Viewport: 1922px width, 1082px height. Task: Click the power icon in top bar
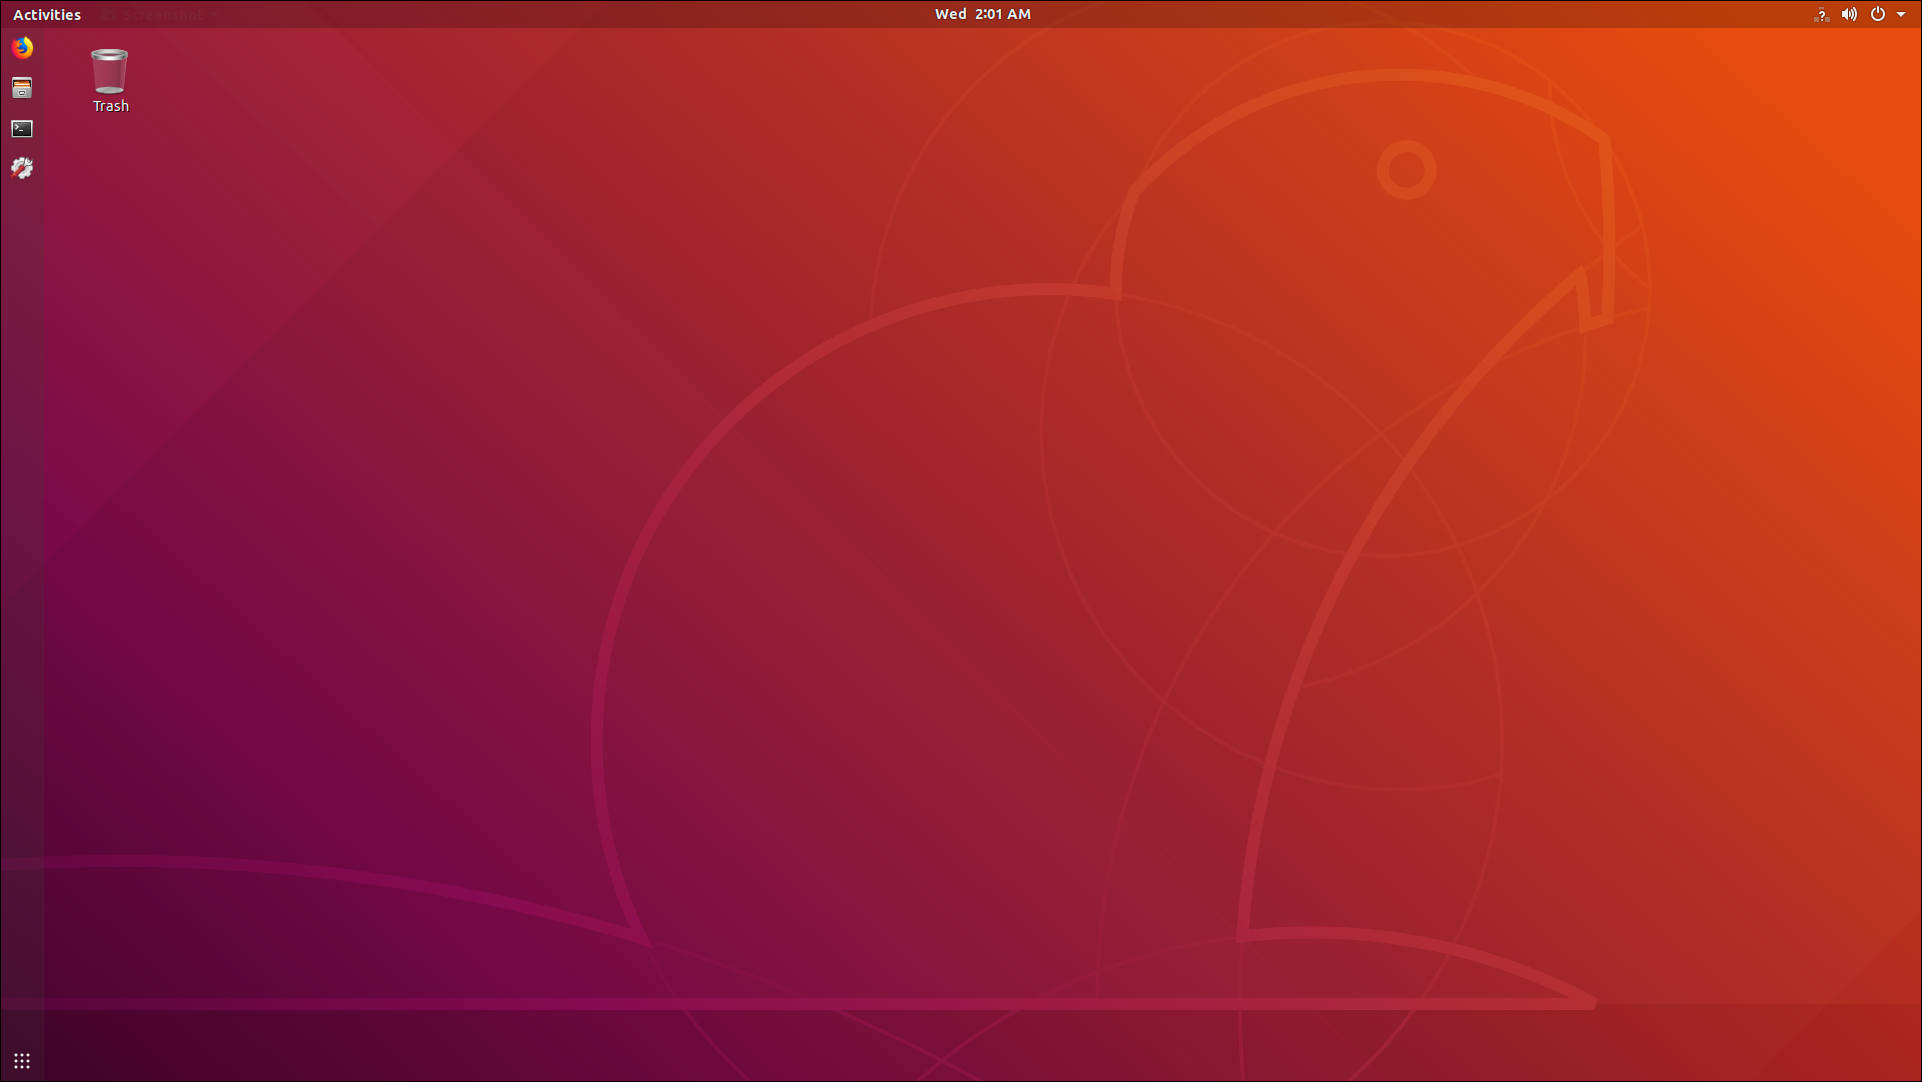click(x=1878, y=14)
